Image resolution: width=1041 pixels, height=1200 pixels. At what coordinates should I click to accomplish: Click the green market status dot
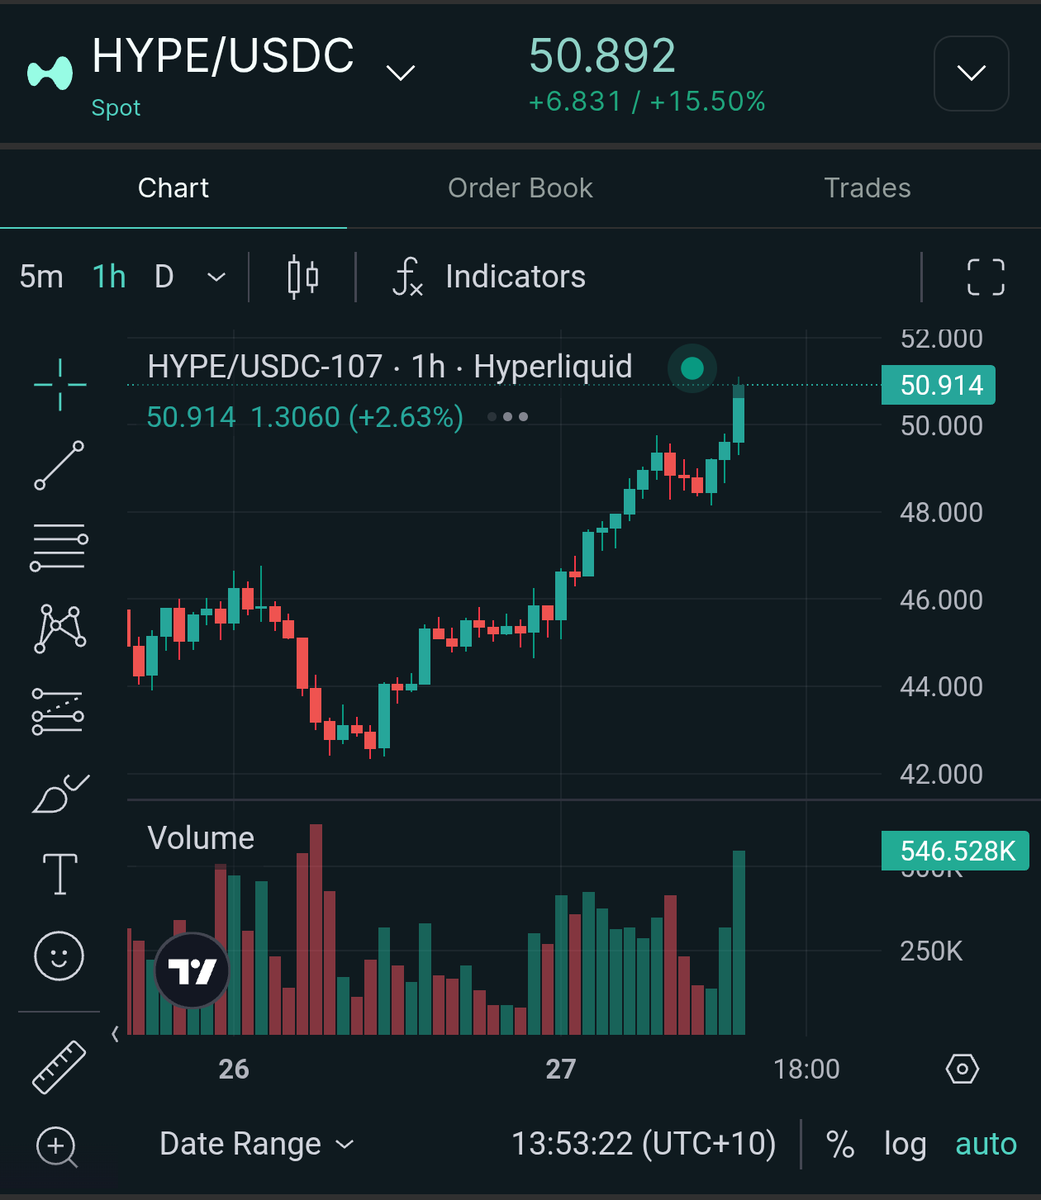pyautogui.click(x=692, y=369)
